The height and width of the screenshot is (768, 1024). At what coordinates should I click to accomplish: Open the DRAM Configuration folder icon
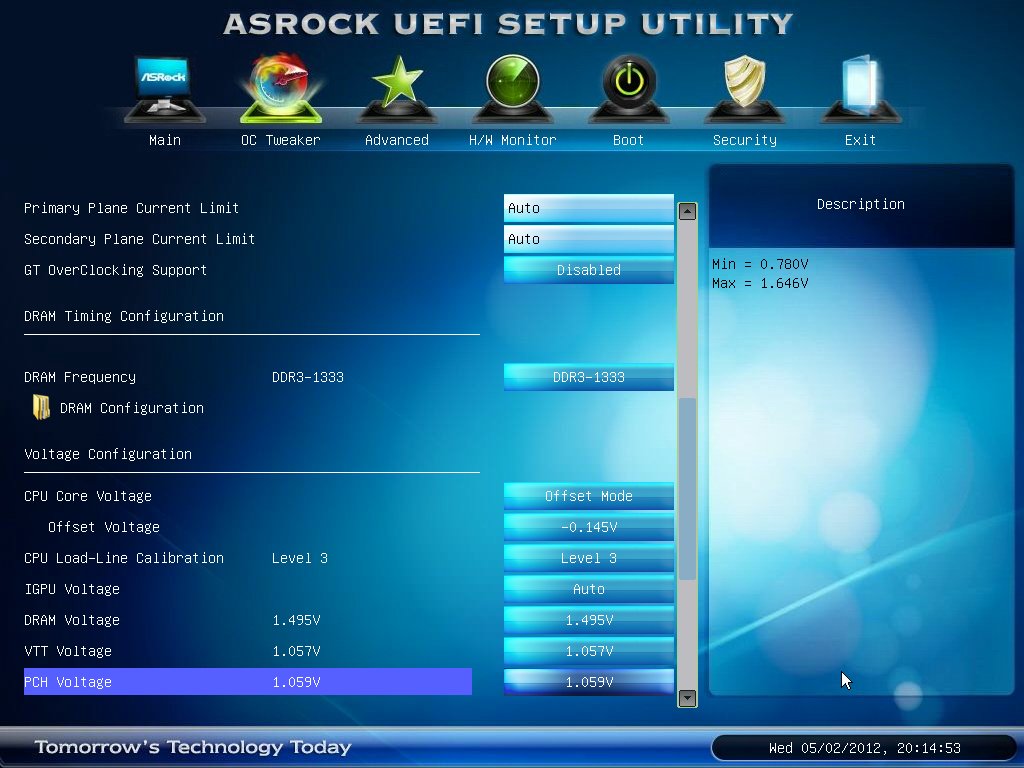point(41,407)
